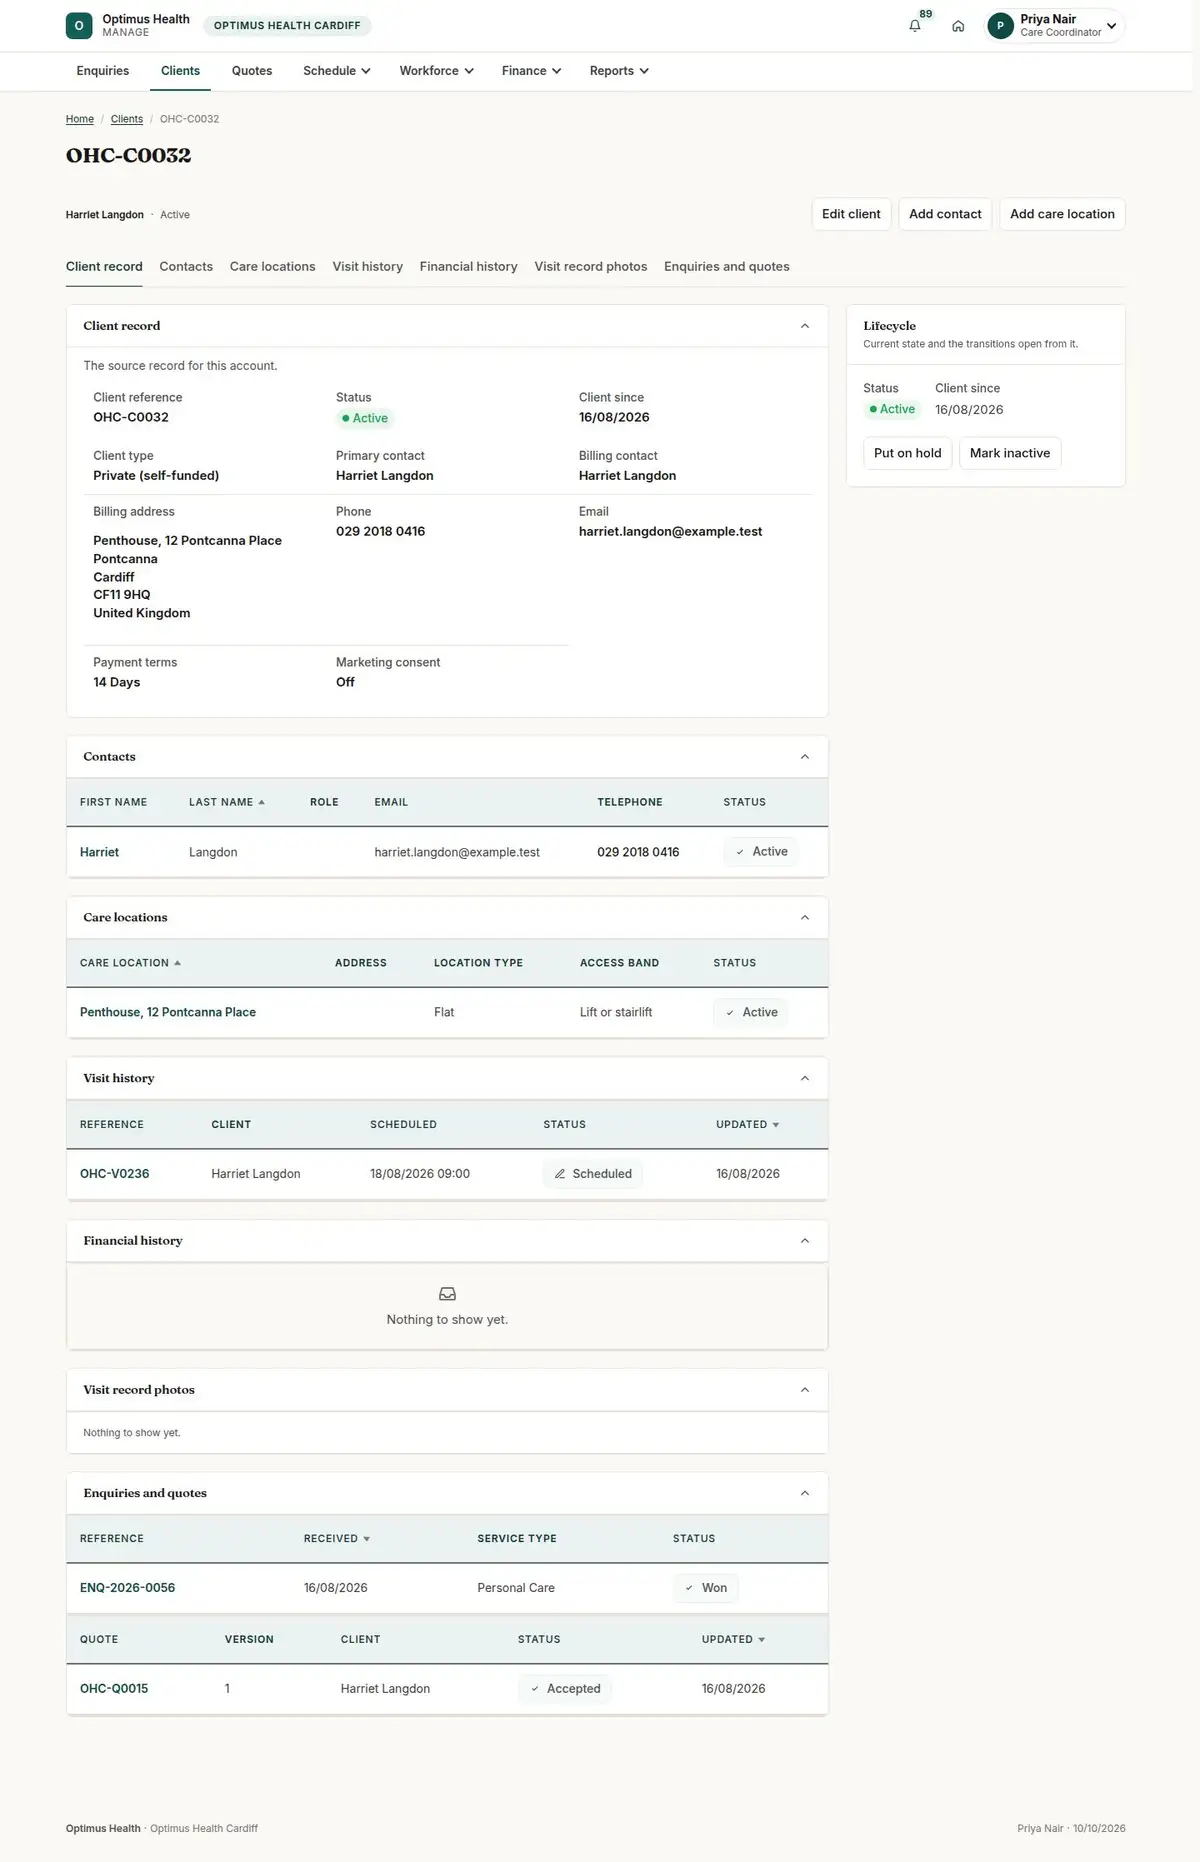Sort contacts by Last Name column
Viewport: 1200px width, 1862px height.
coord(227,802)
